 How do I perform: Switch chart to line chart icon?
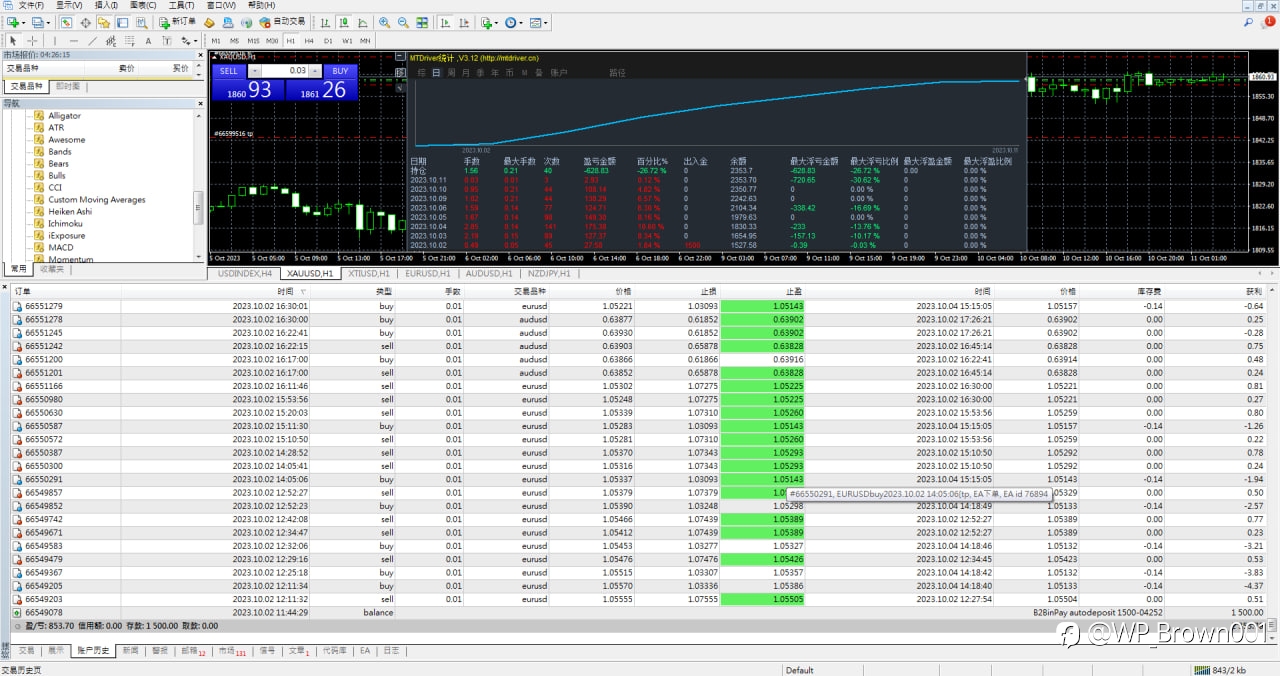pos(363,22)
